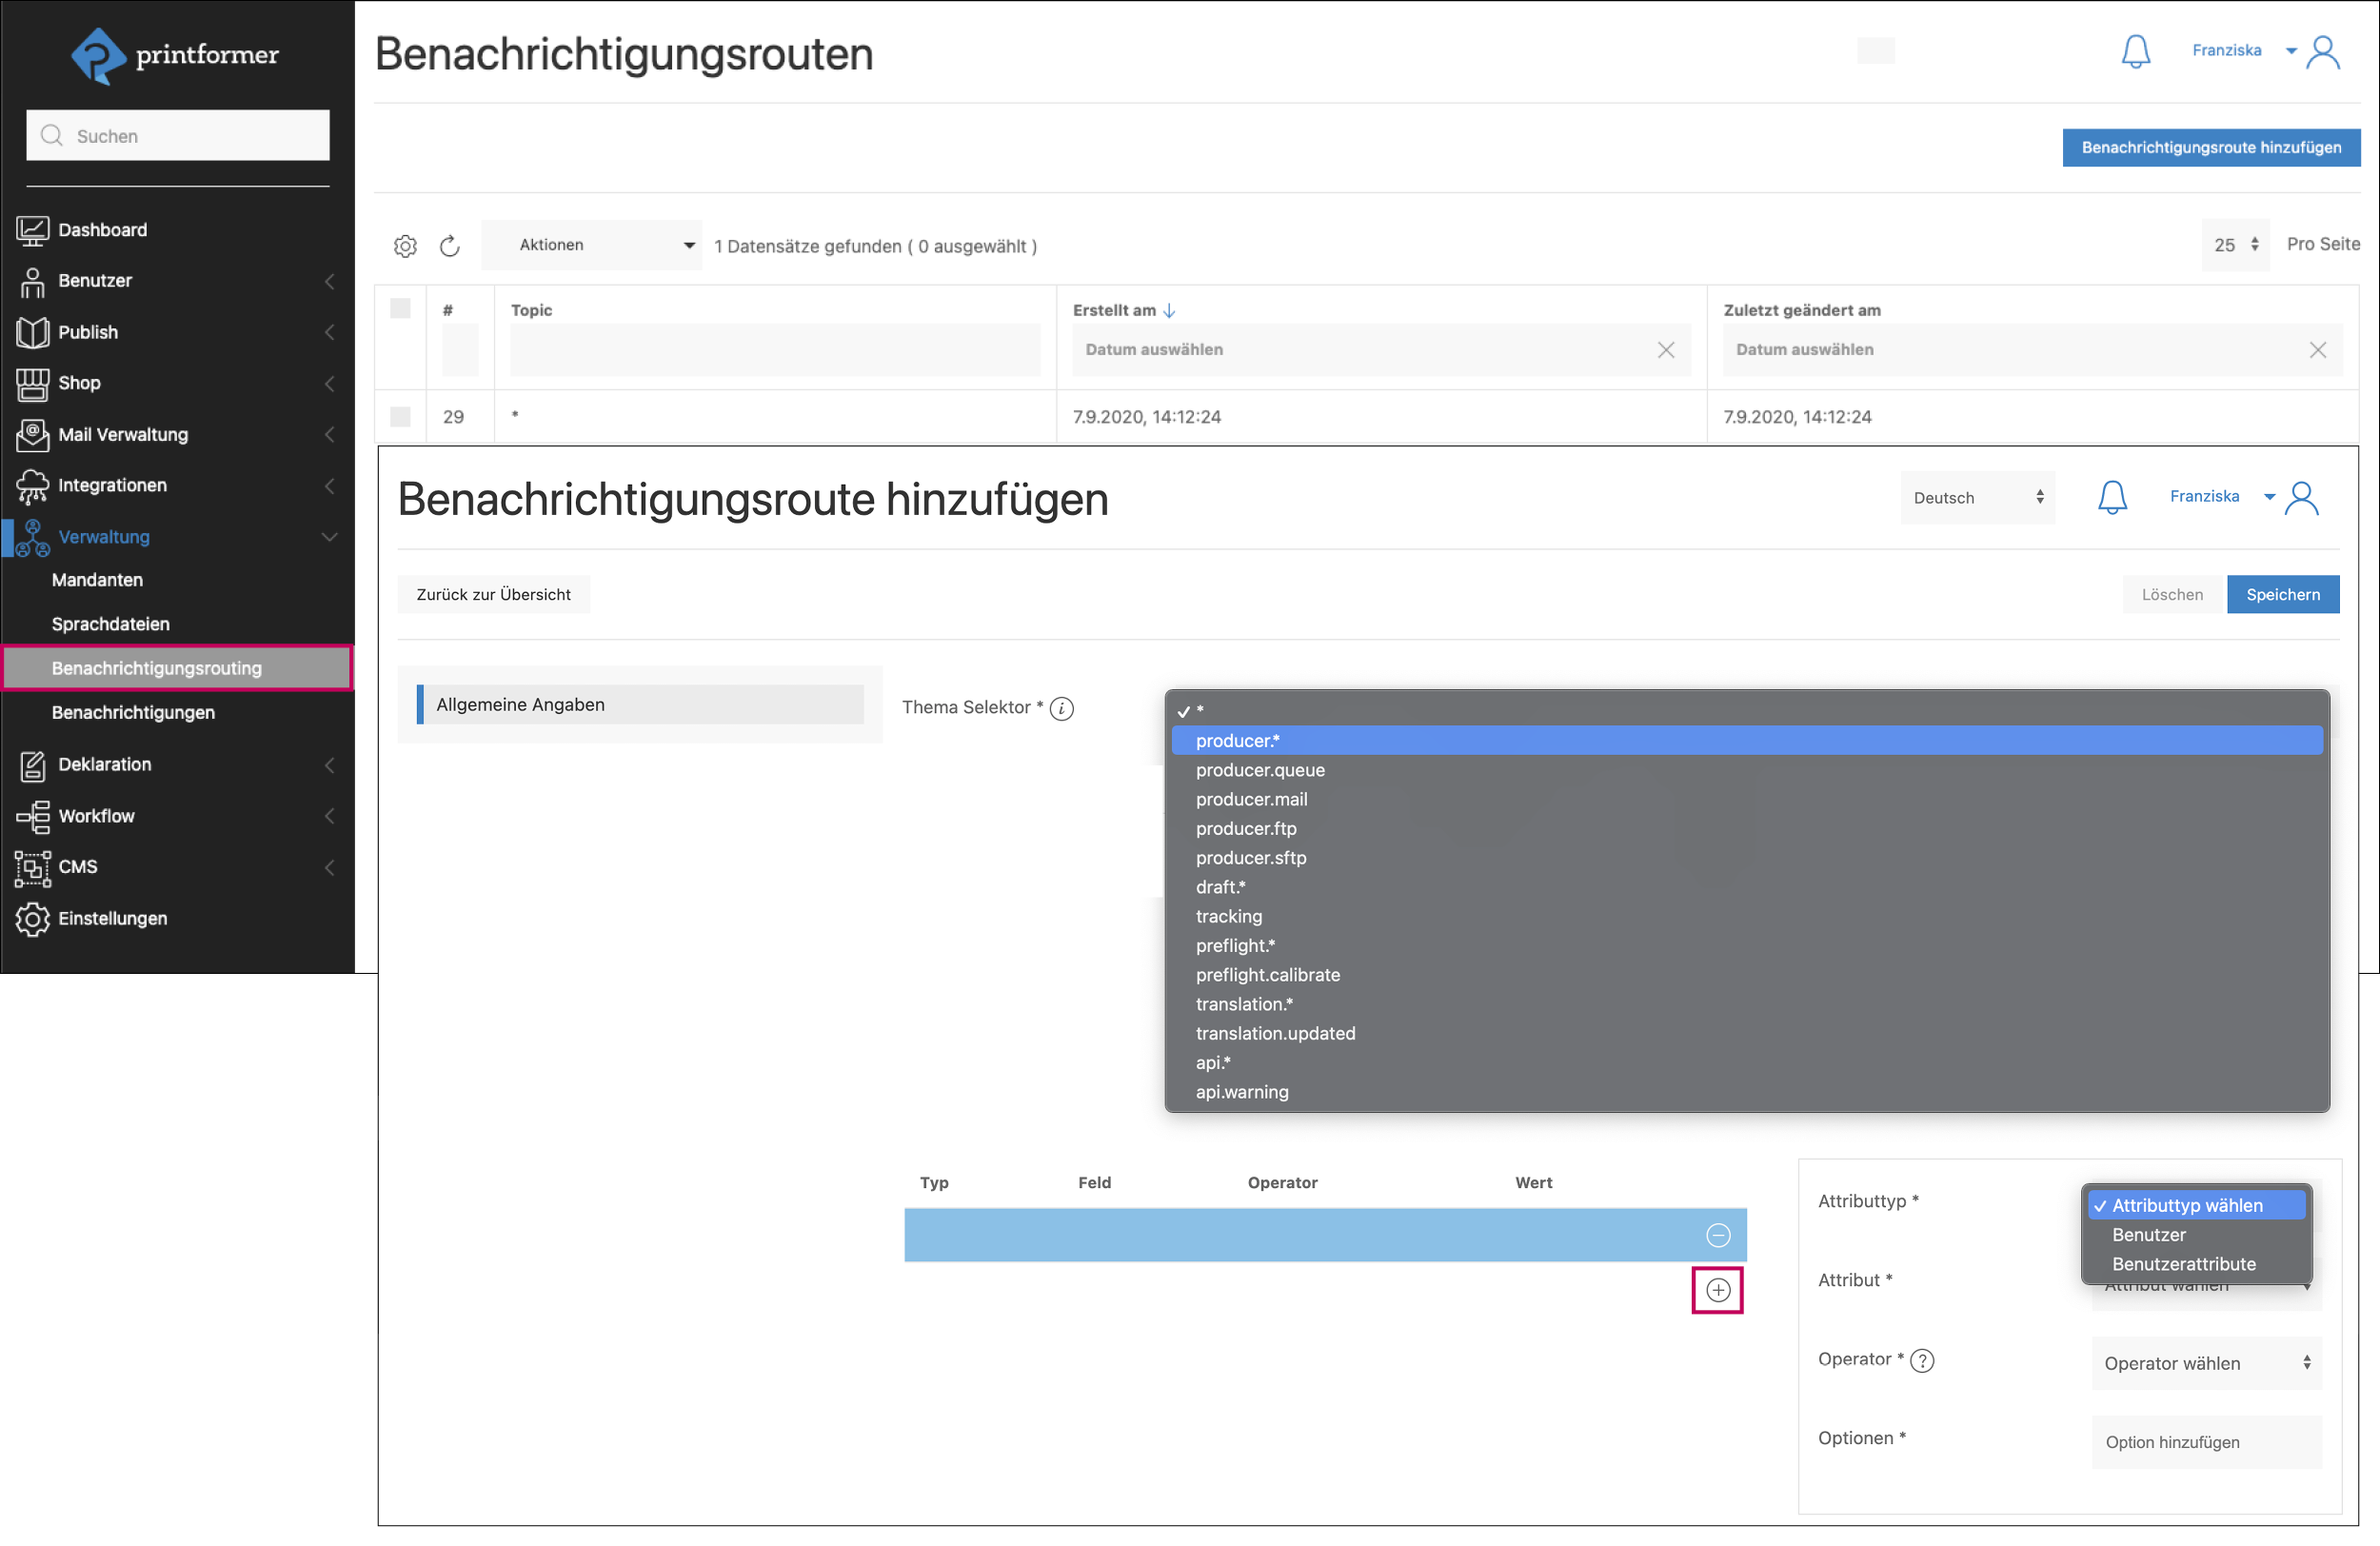
Task: Open the Mail Verwaltung section
Action: pyautogui.click(x=122, y=435)
